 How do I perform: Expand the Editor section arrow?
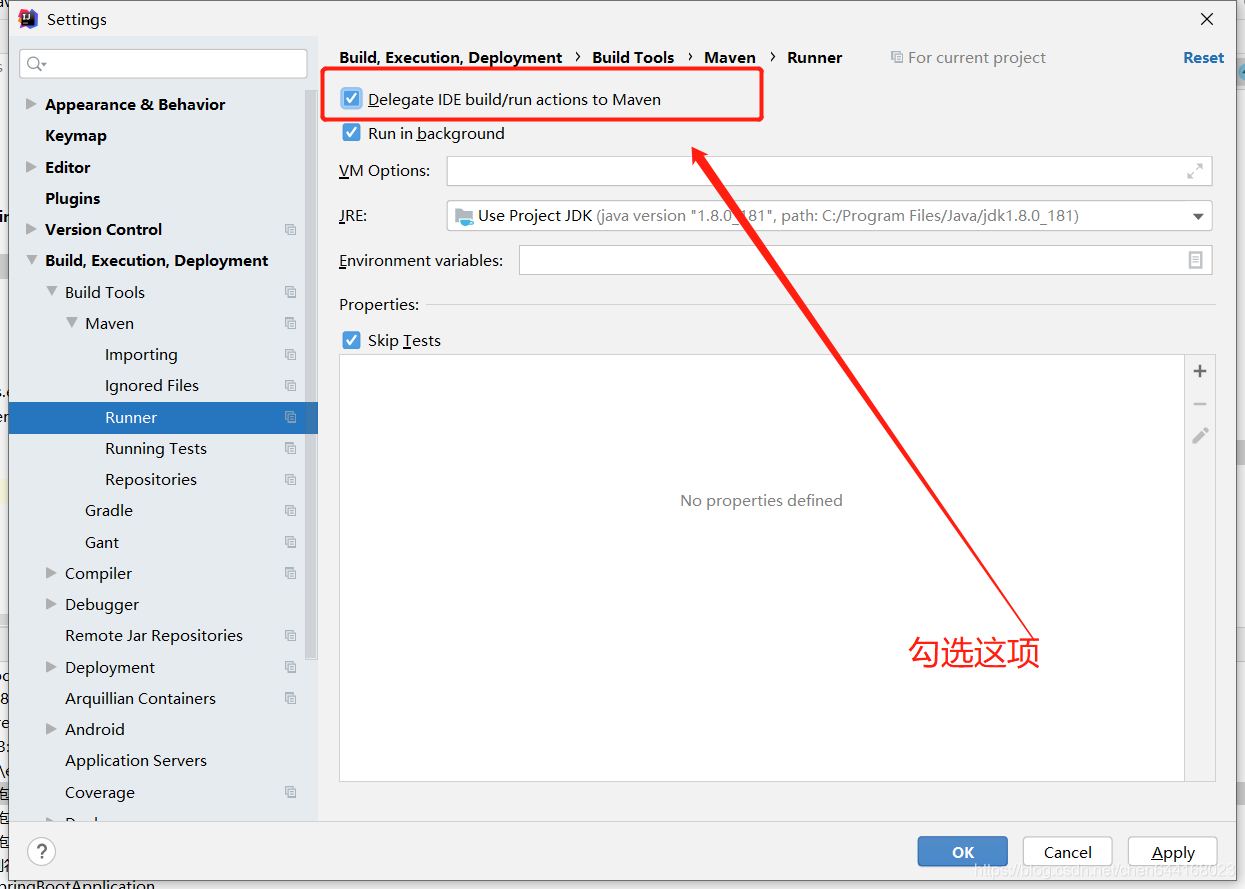point(31,167)
